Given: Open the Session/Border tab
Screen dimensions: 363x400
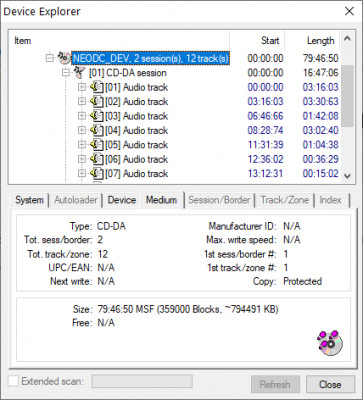Looking at the screenshot, I should [219, 200].
